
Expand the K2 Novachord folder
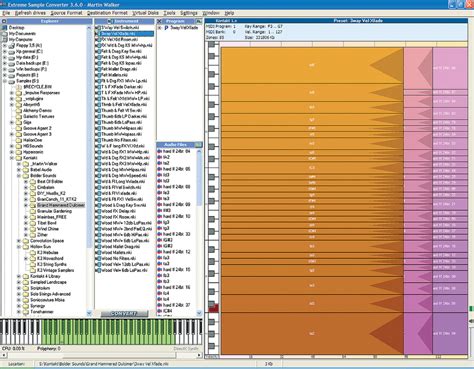click(26, 259)
